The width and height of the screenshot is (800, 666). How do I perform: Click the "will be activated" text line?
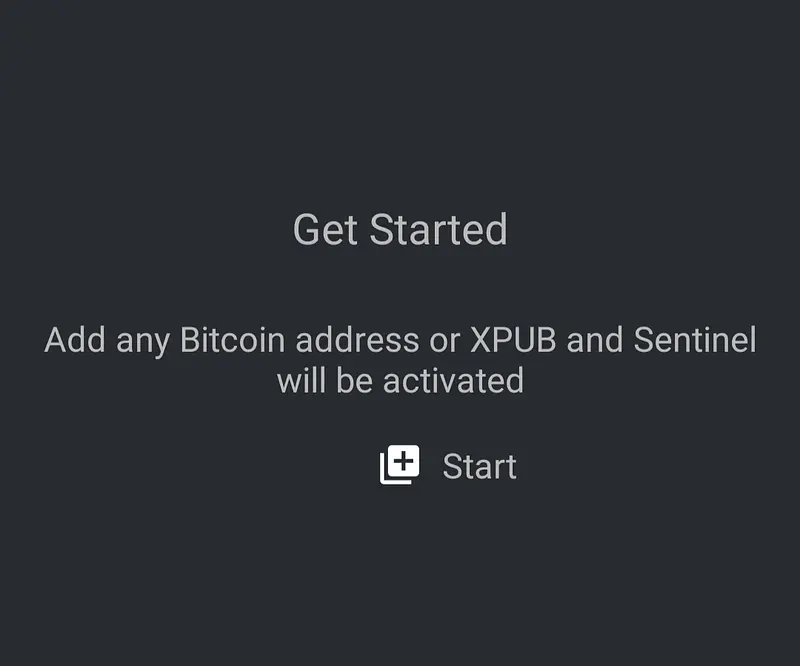[x=400, y=381]
